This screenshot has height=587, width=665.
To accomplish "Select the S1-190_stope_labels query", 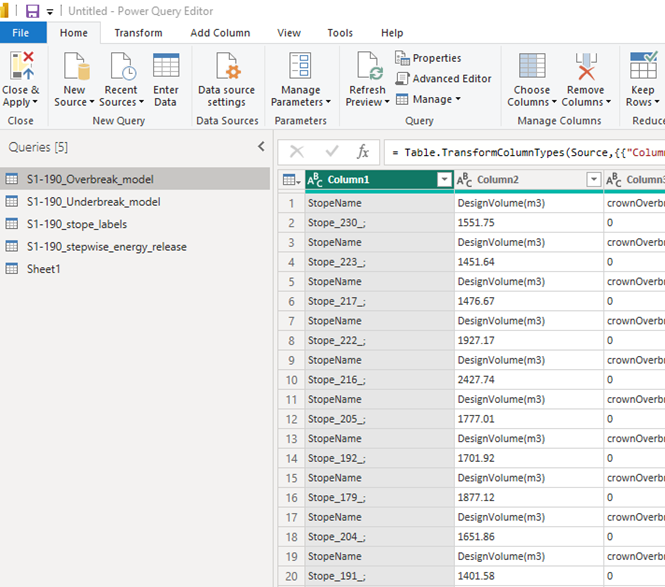I will (135, 224).
